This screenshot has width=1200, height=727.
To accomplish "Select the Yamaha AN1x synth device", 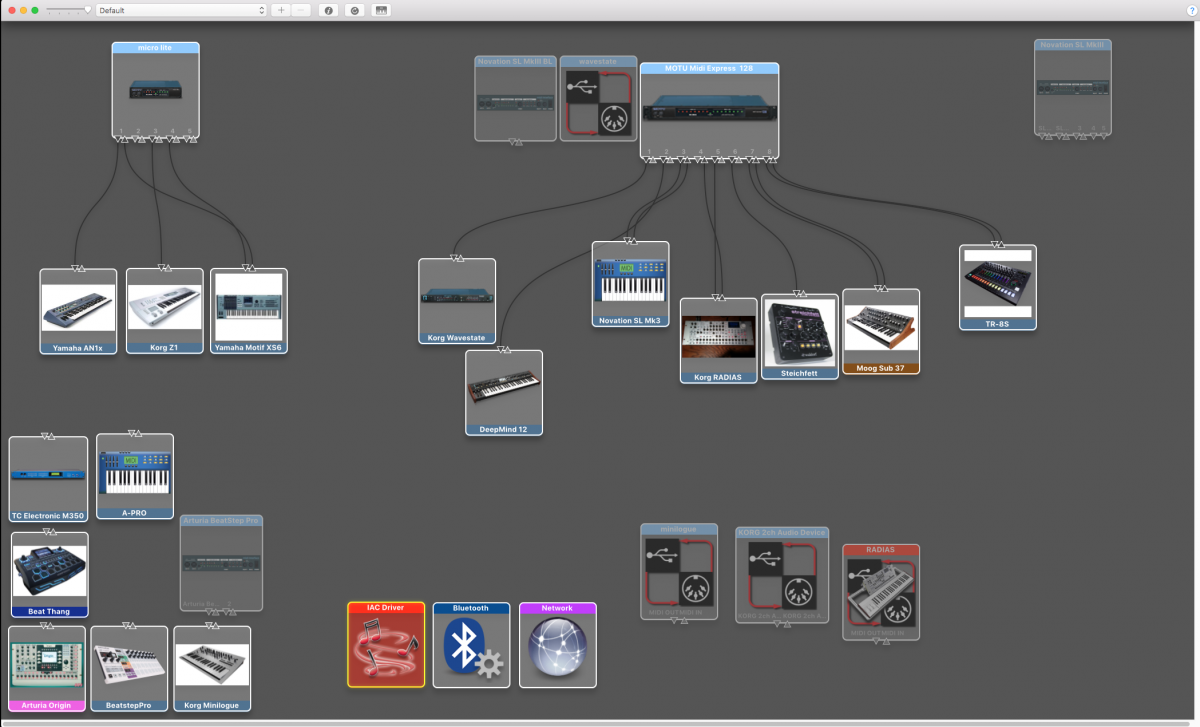I will 78,310.
